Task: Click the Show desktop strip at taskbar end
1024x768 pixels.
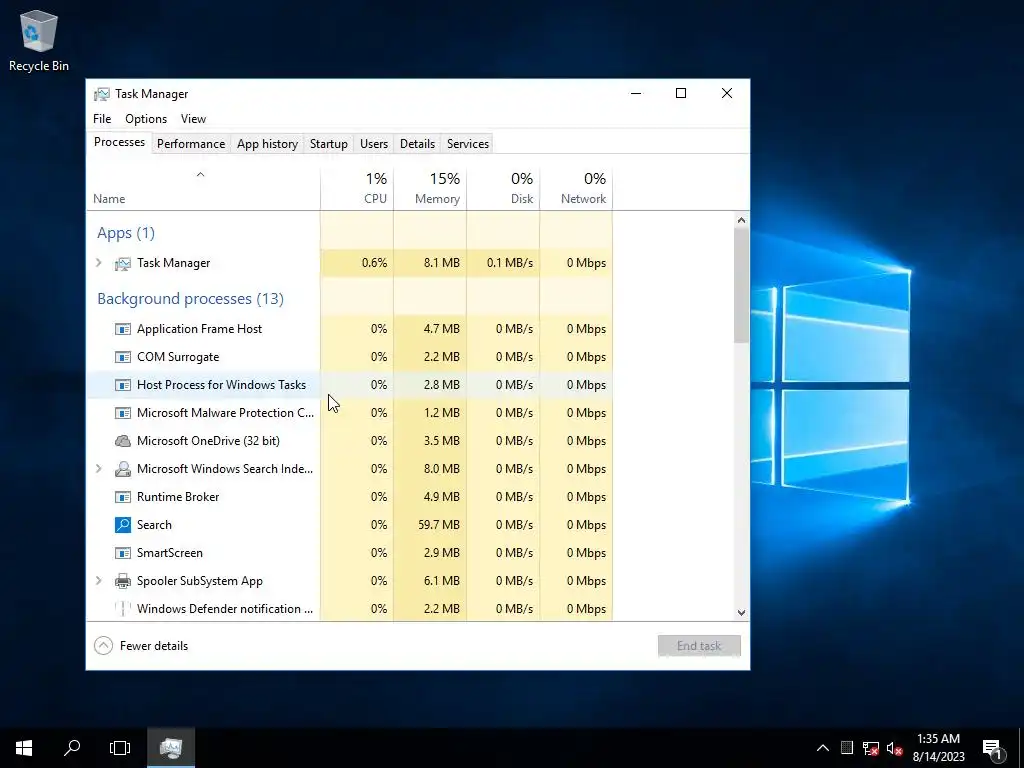Action: (x=1021, y=748)
